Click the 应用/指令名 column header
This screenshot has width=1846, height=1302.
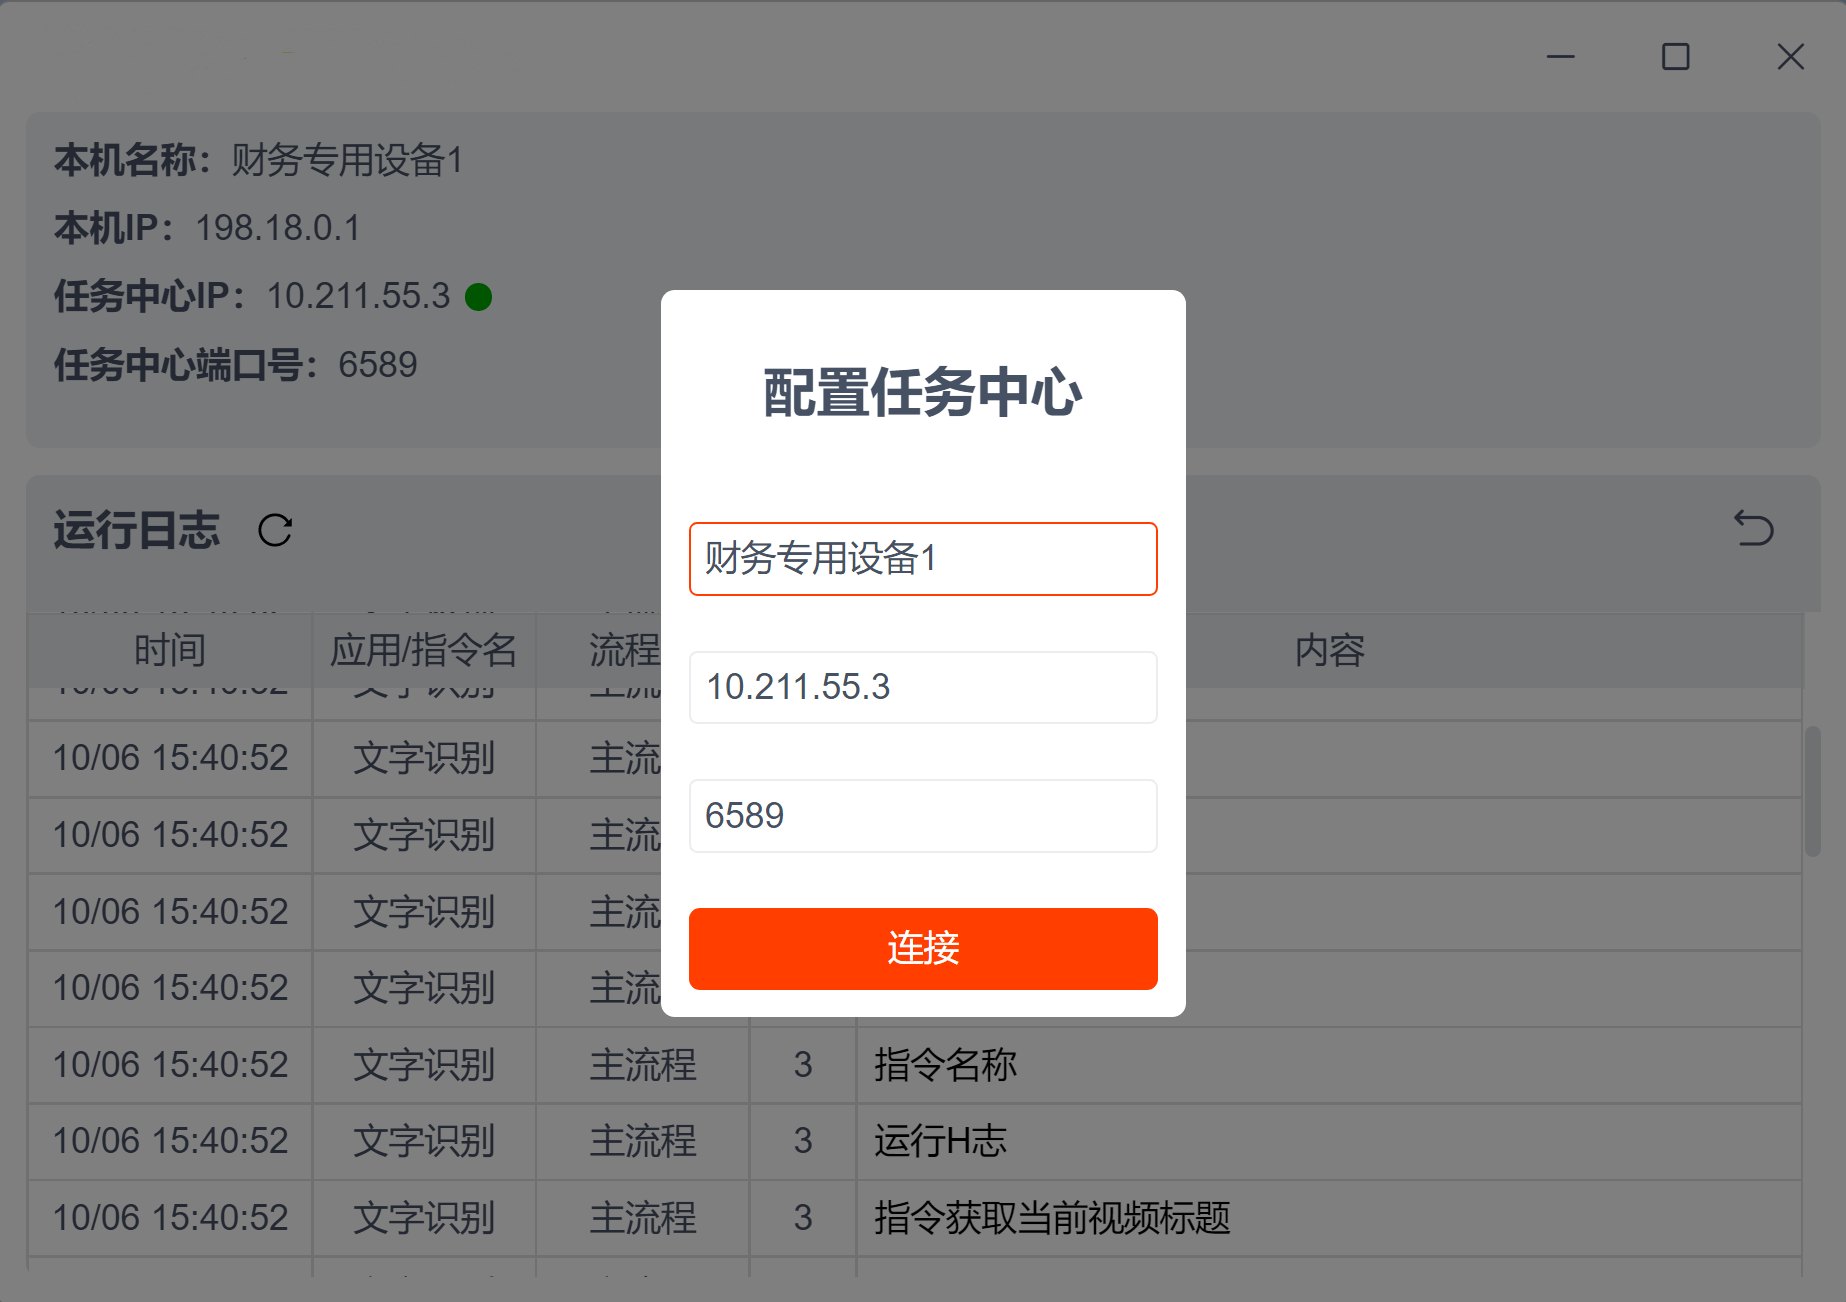pos(423,651)
